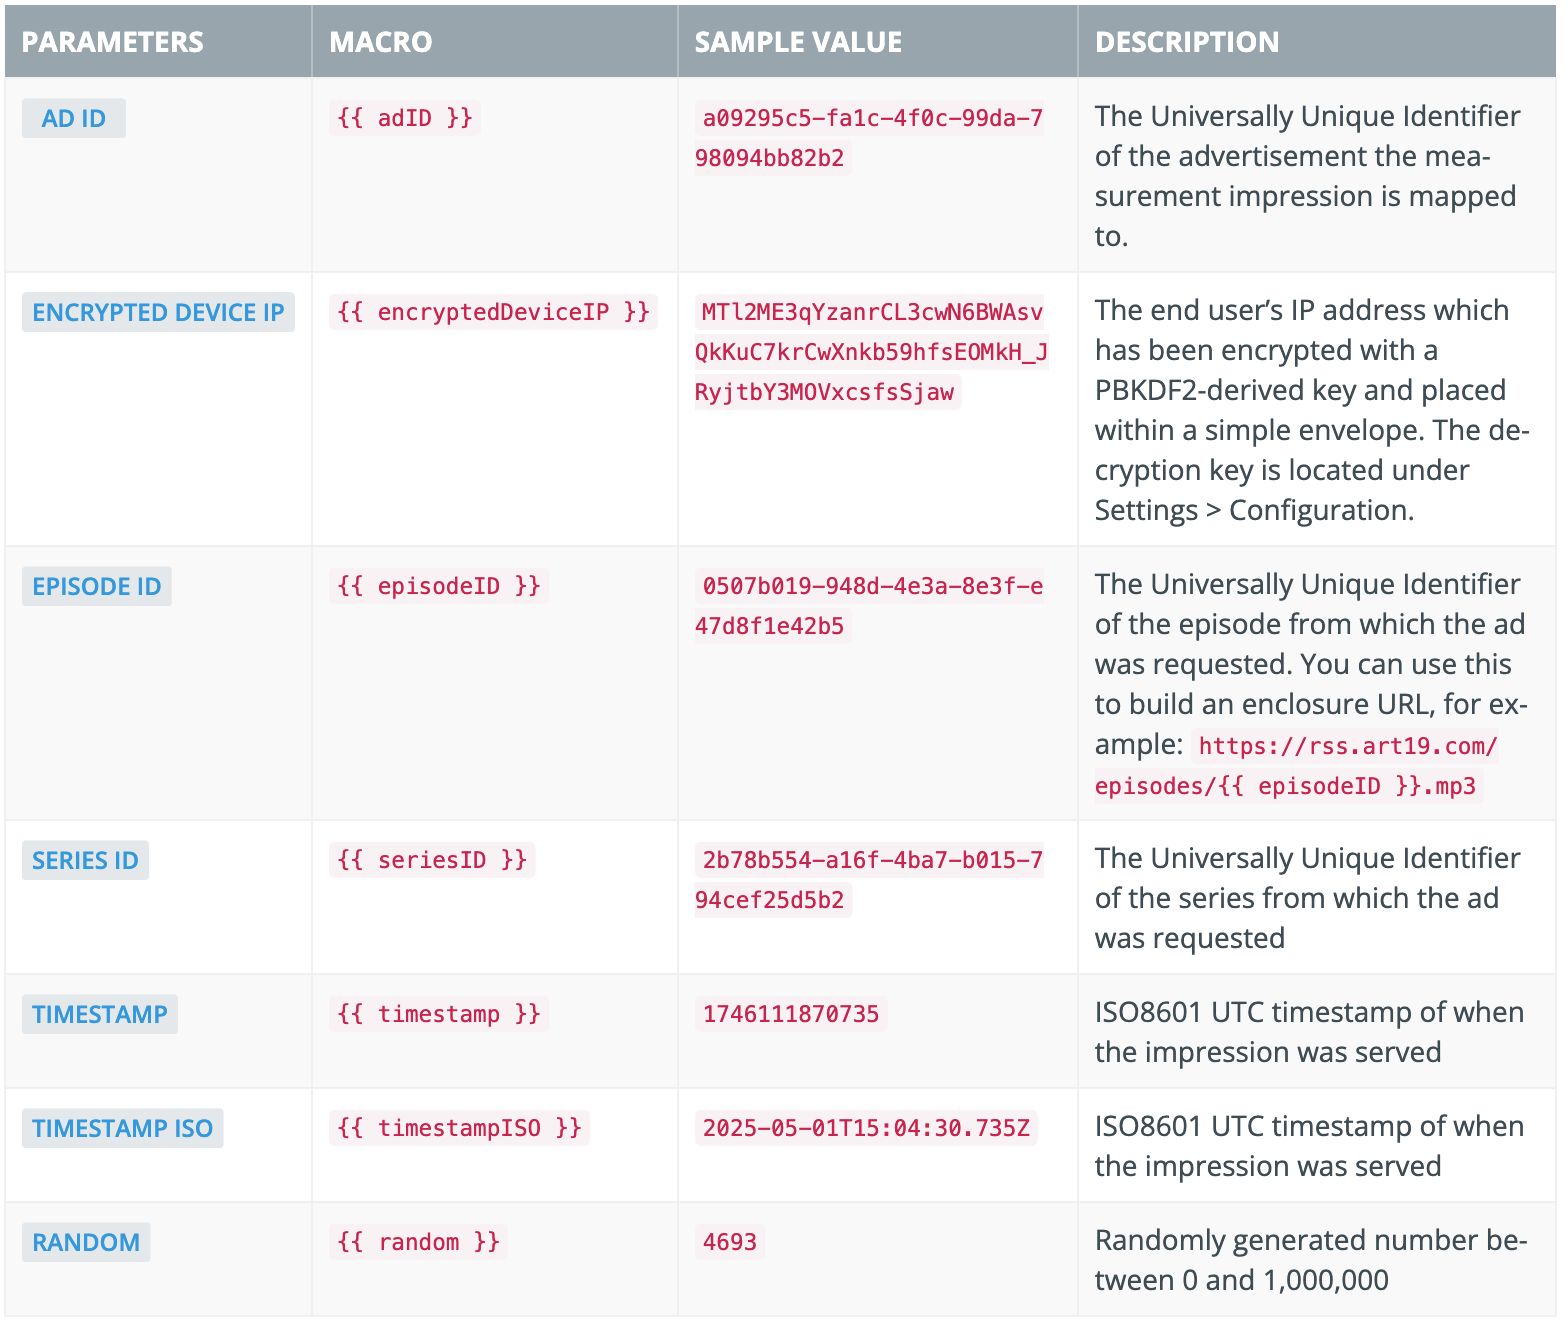
Task: Select the {{ timestamp }} macro code
Action: coord(438,1014)
